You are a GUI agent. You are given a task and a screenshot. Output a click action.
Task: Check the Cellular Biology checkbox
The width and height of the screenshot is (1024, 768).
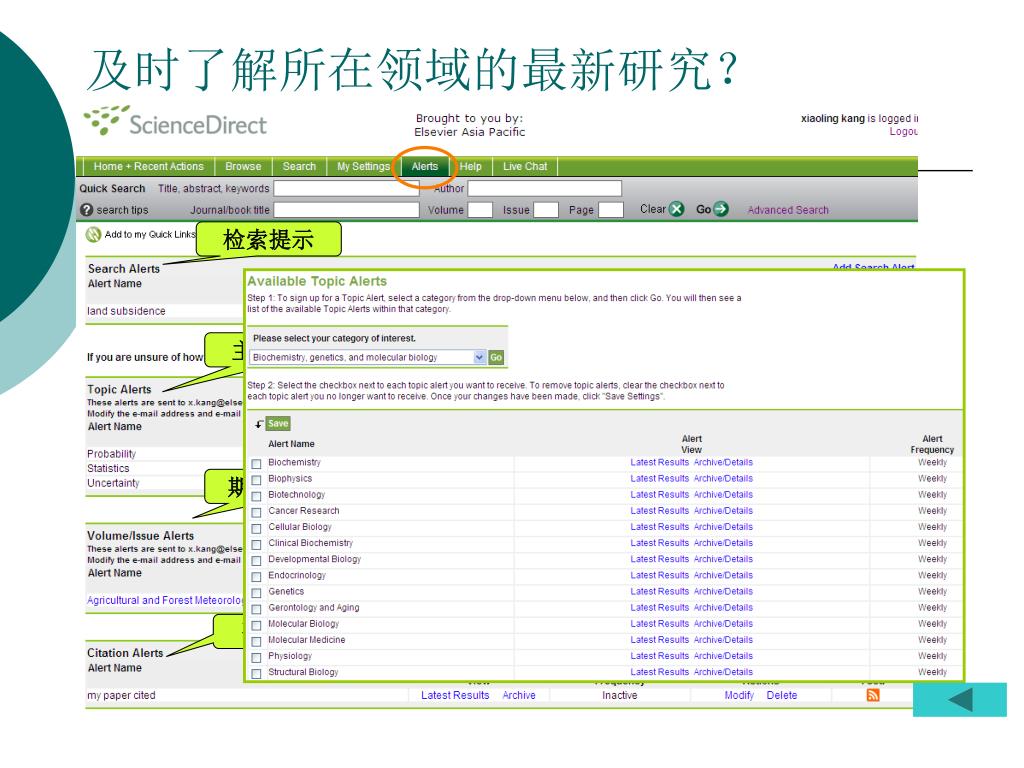click(257, 528)
